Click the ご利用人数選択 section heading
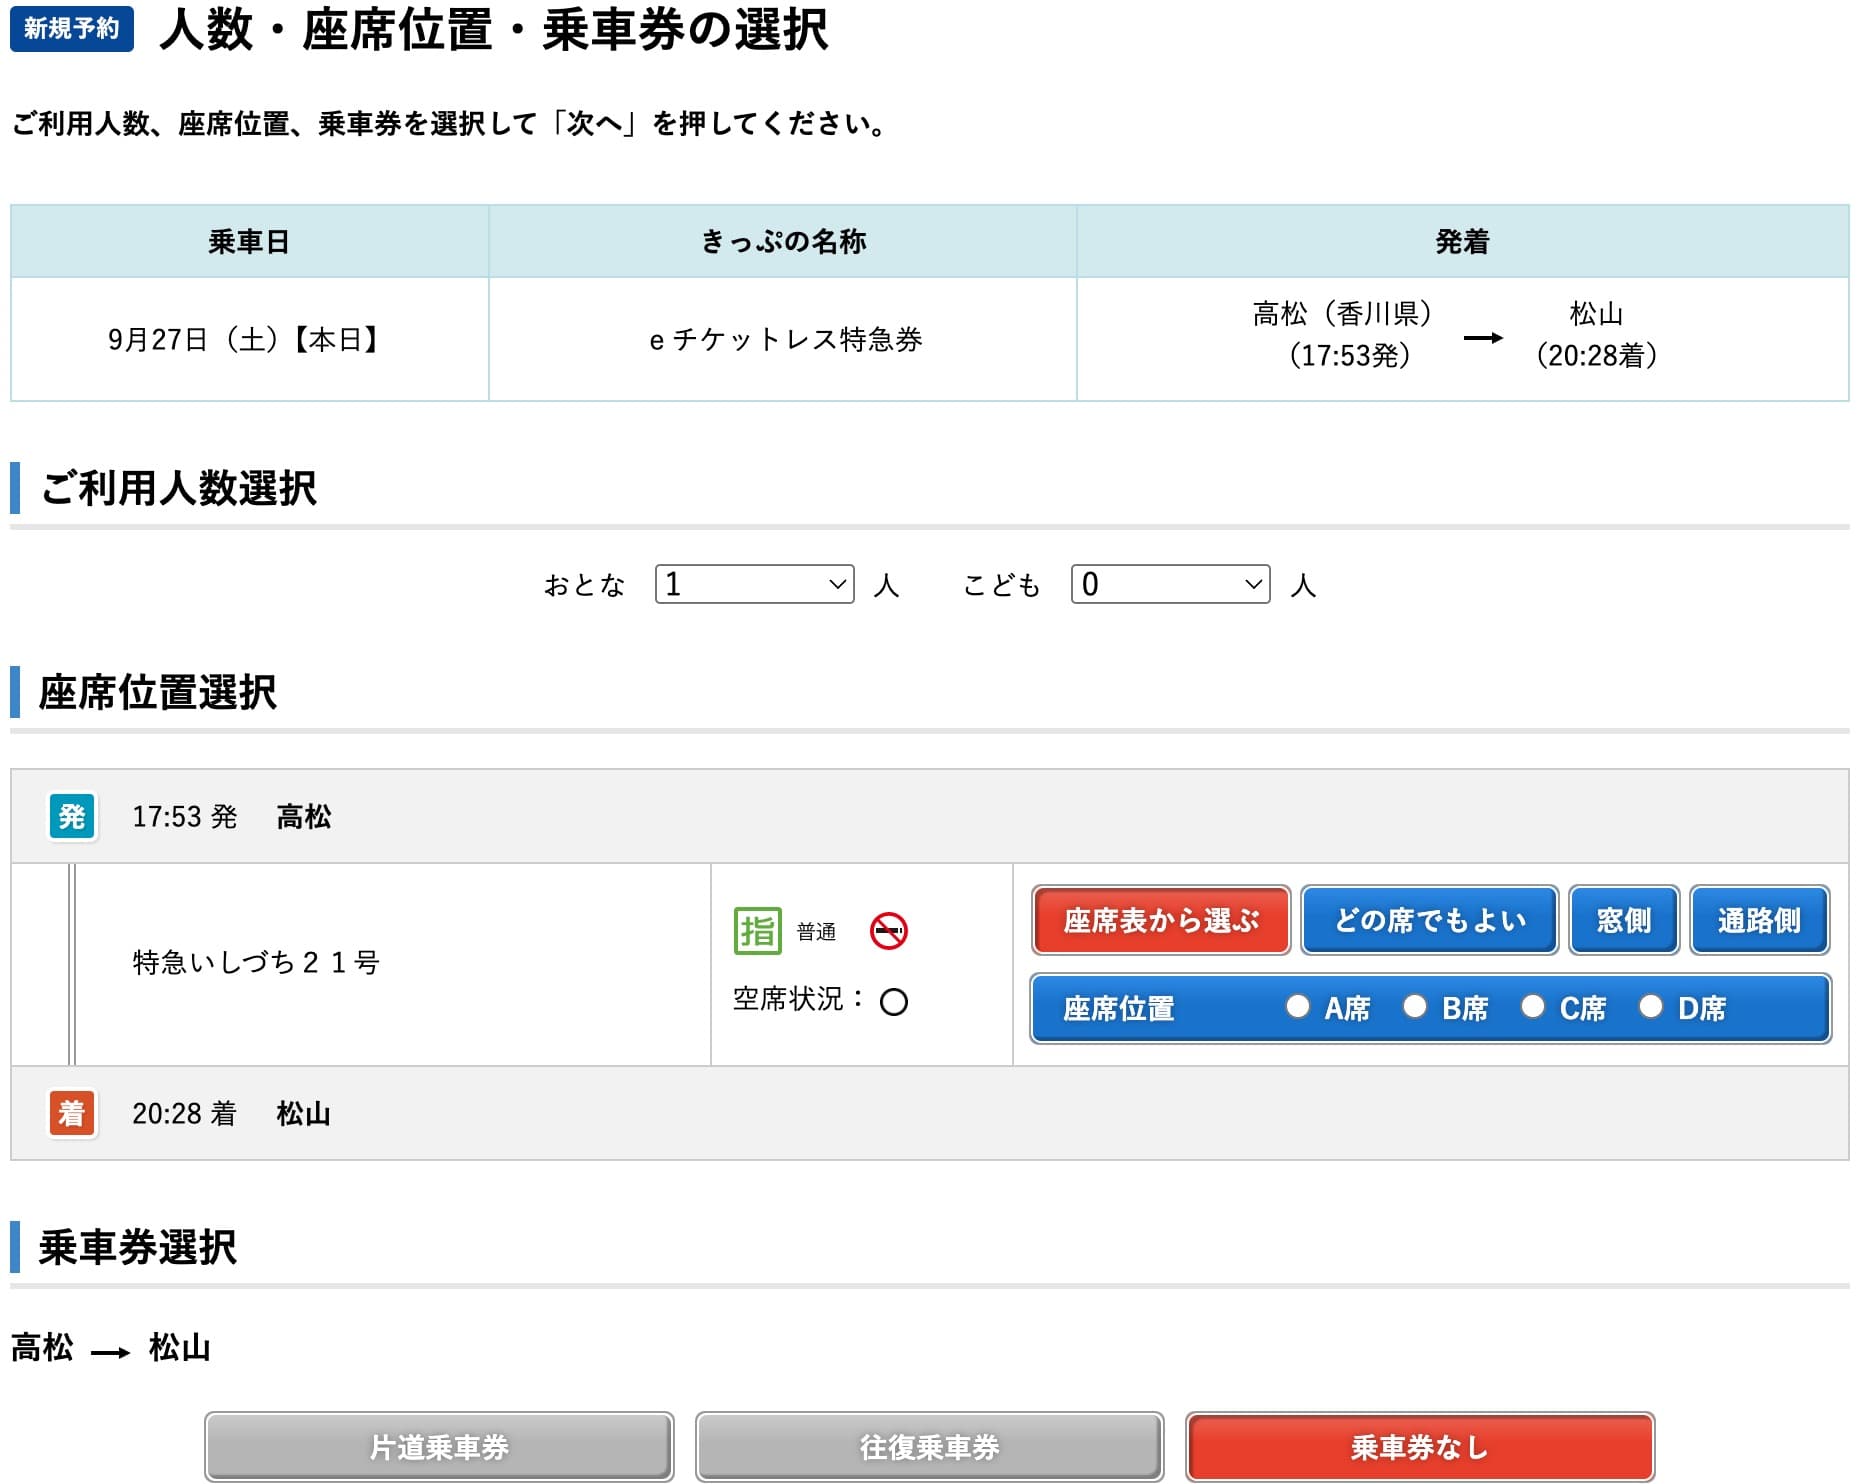Screen dimensions: 1862x1484 coord(178,488)
